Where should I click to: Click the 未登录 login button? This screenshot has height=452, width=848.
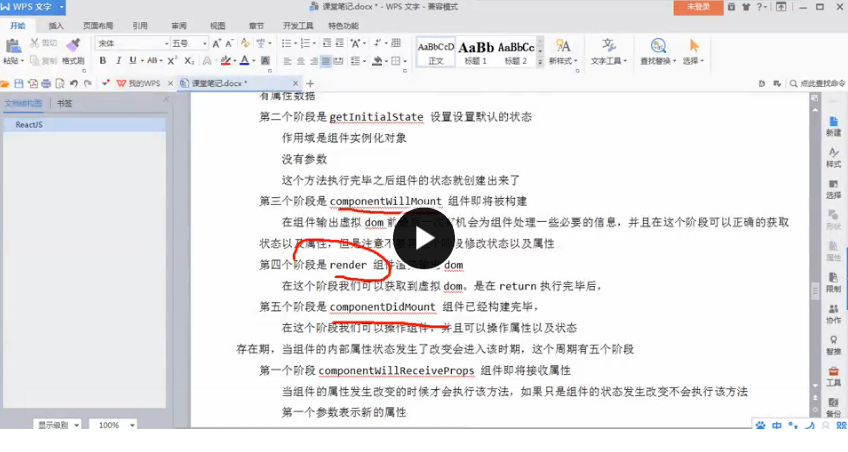point(698,7)
